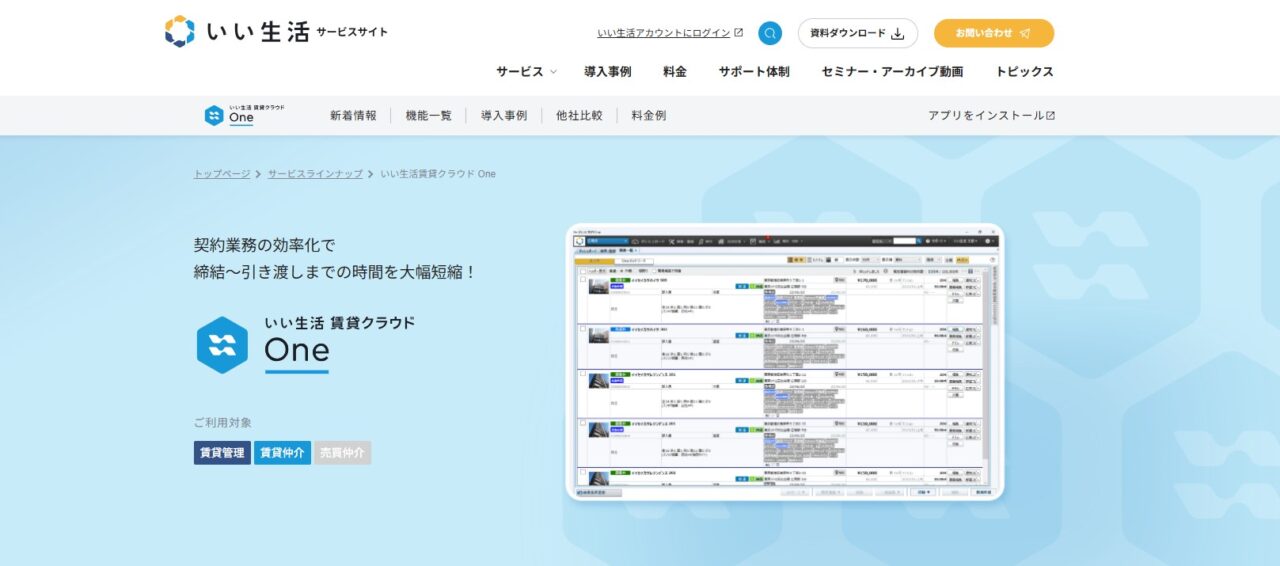The width and height of the screenshot is (1280, 566).
Task: Open the 料金 main menu item
Action: [675, 72]
